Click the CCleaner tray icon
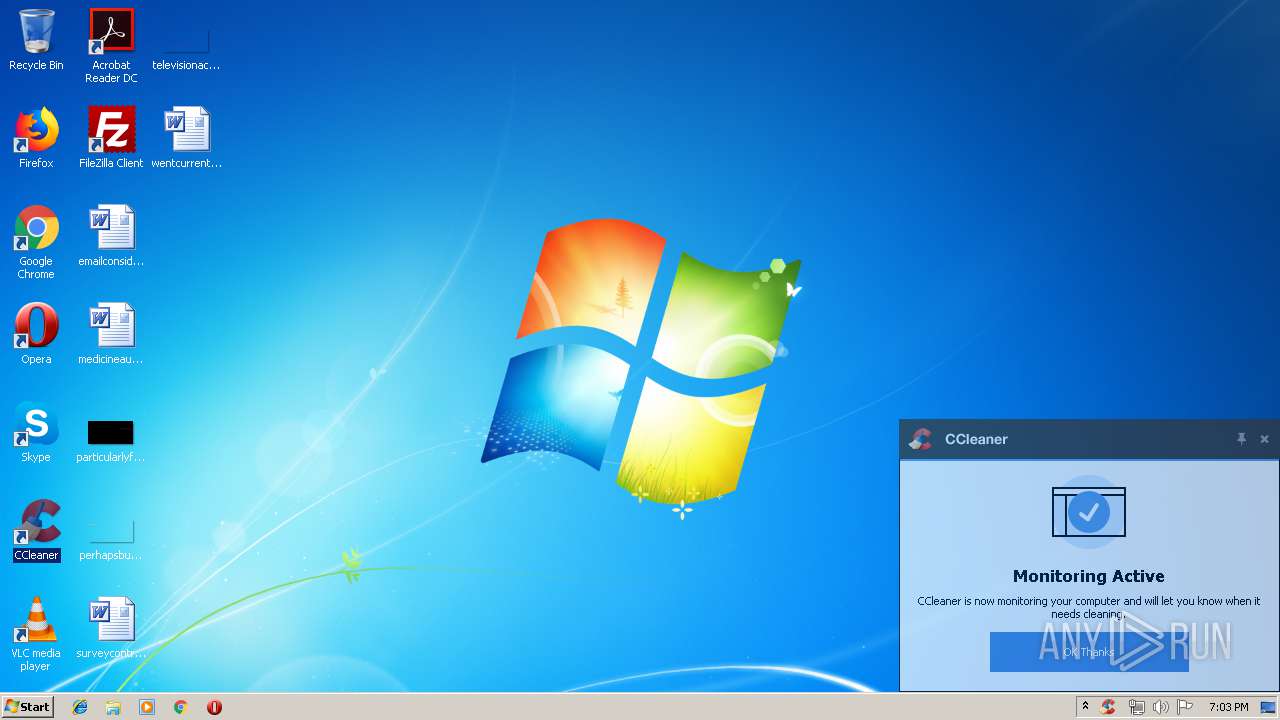This screenshot has width=1280, height=720. (1108, 707)
